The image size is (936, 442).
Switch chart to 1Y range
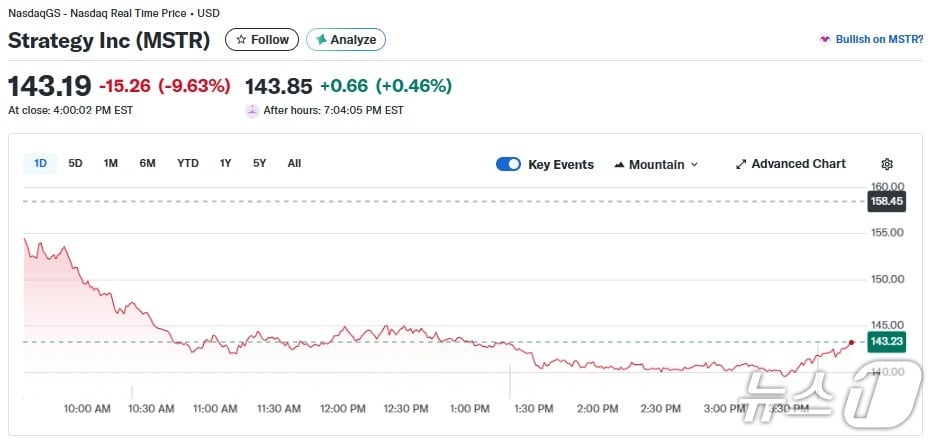tap(226, 163)
